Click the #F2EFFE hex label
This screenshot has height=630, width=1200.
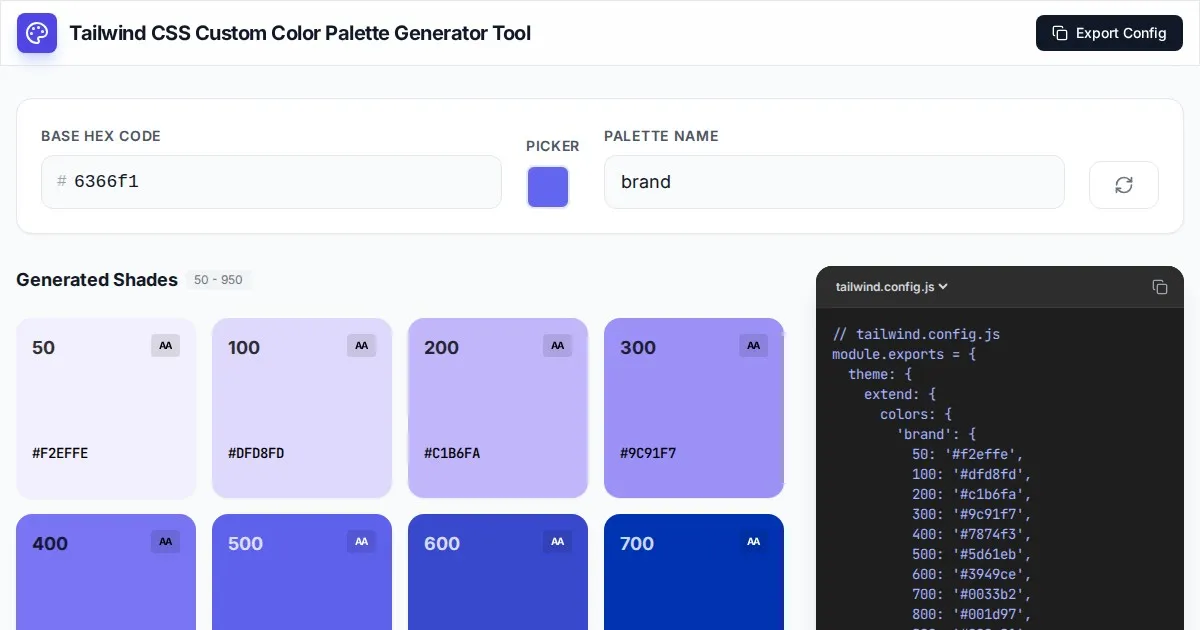[x=60, y=453]
